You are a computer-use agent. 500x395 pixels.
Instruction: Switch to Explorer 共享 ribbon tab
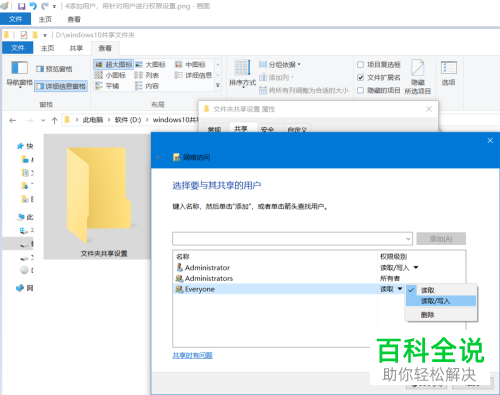point(76,48)
